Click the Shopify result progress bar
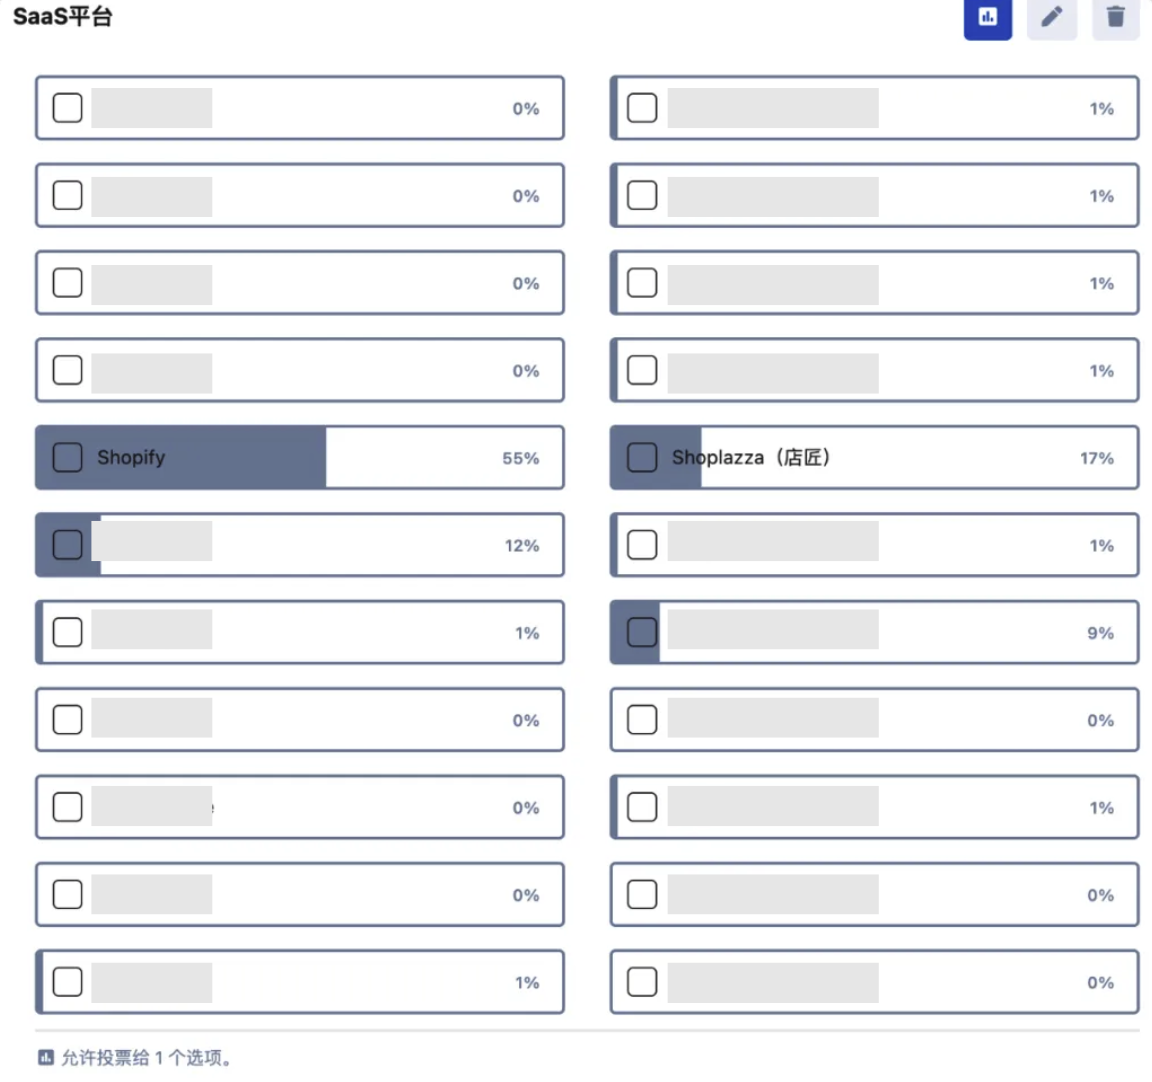Viewport: 1152px width, 1082px height. tap(250, 457)
